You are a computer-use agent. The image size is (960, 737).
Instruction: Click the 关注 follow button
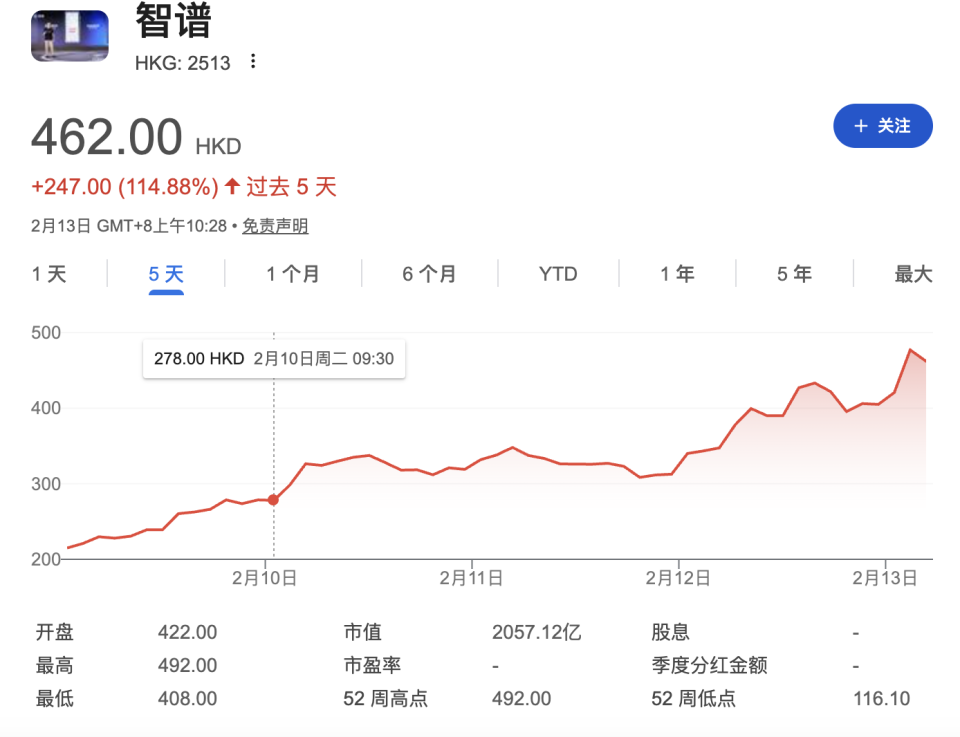(883, 126)
